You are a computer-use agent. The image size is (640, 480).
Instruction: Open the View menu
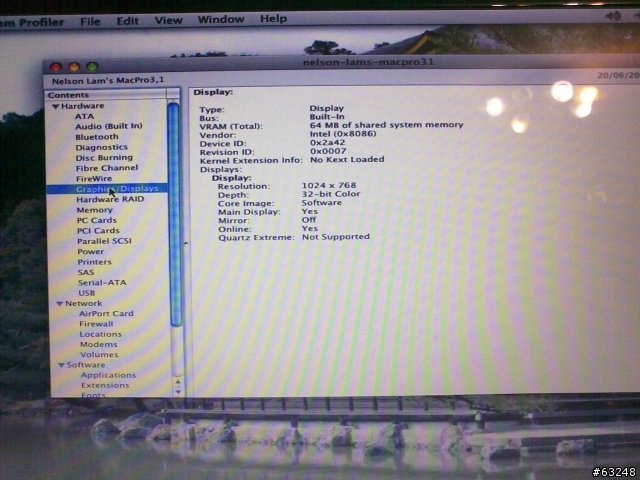(x=169, y=20)
